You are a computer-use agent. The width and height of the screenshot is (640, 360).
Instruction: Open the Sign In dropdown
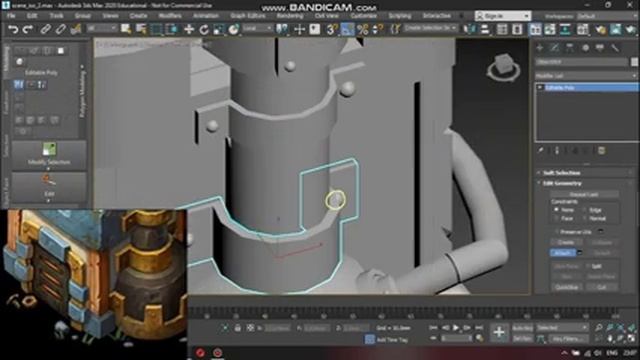tap(503, 16)
